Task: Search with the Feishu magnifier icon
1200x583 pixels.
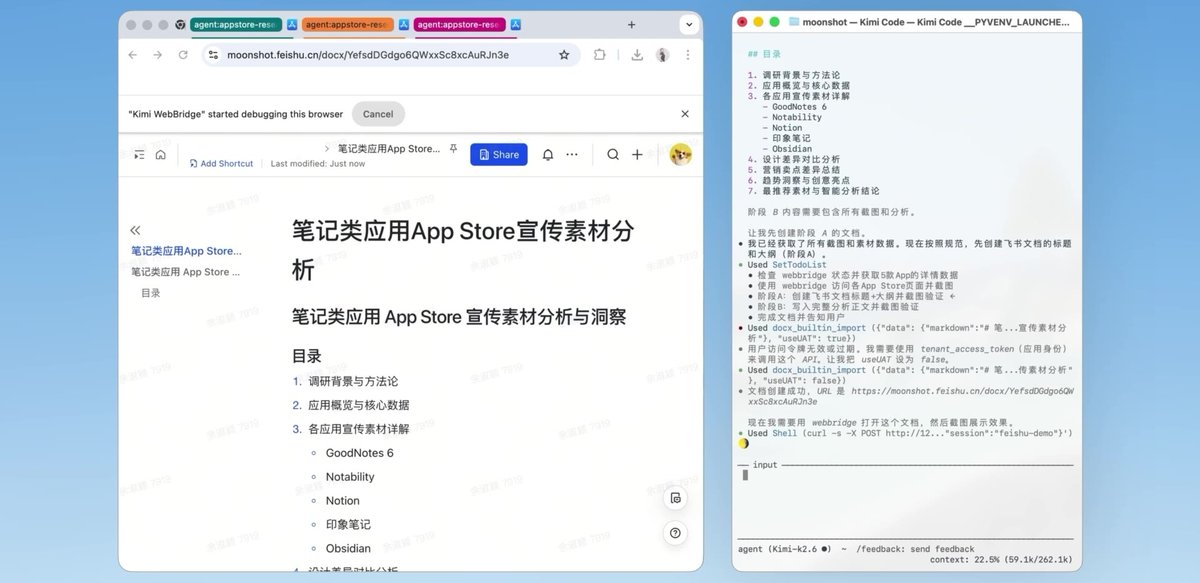Action: pos(613,154)
